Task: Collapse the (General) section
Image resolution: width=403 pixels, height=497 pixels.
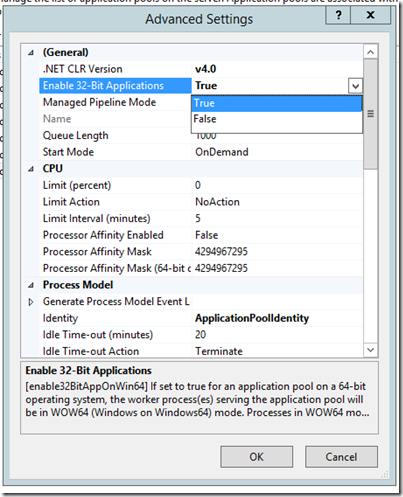Action: coord(31,53)
